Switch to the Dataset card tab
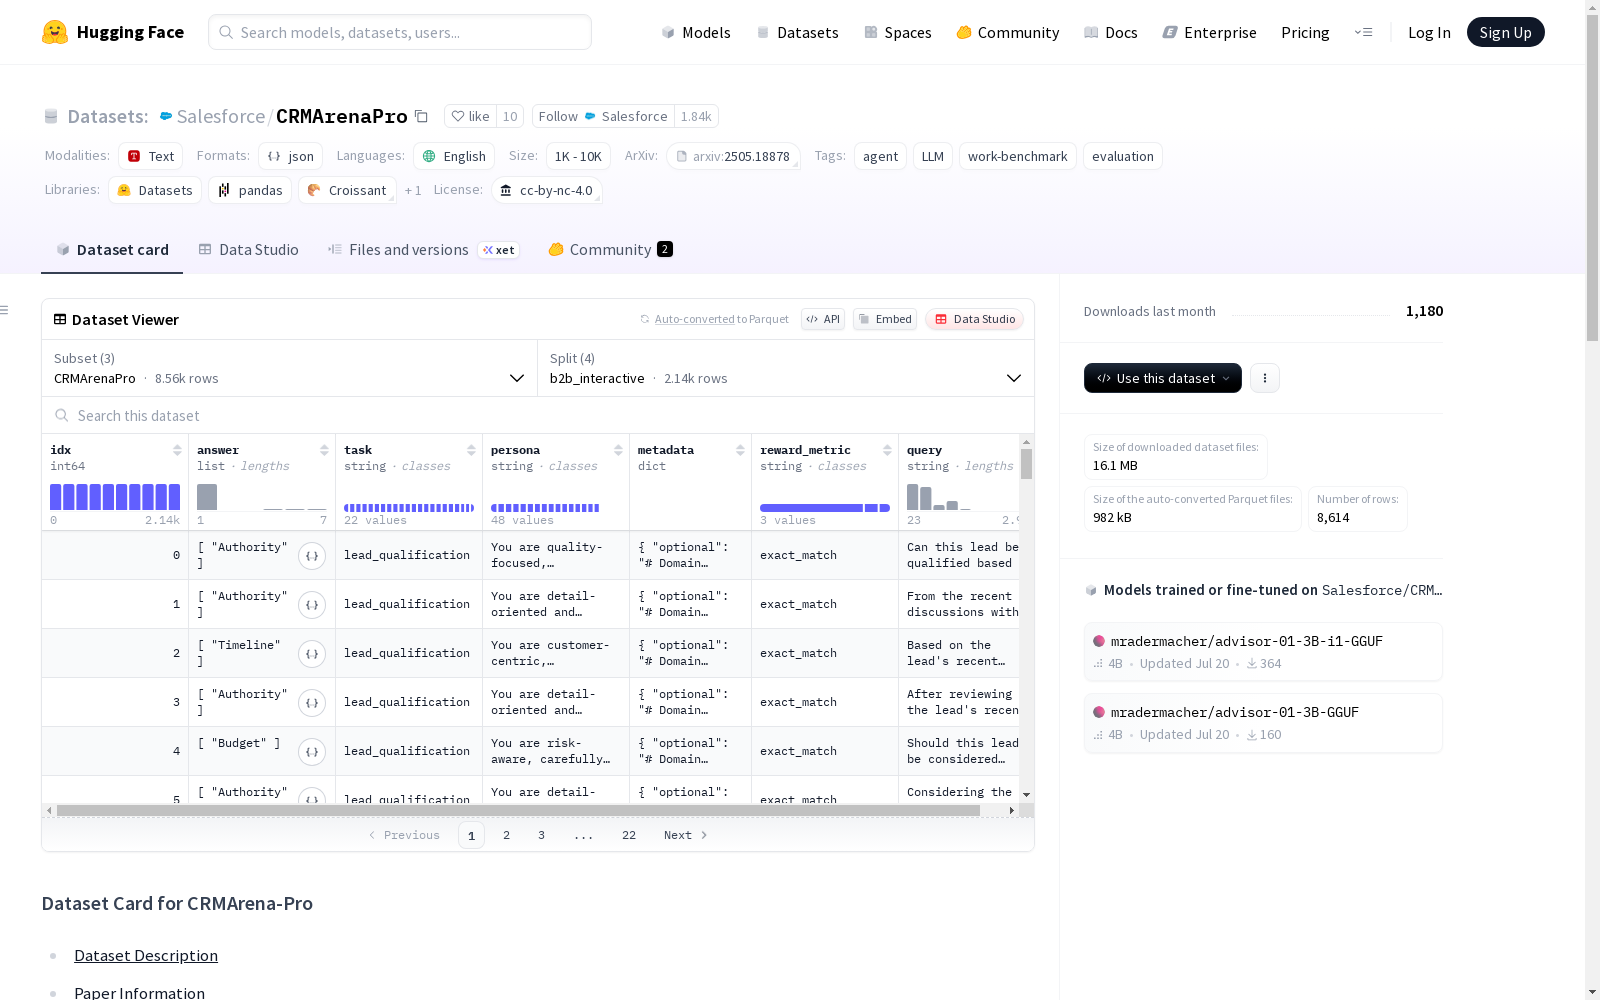 pos(112,250)
